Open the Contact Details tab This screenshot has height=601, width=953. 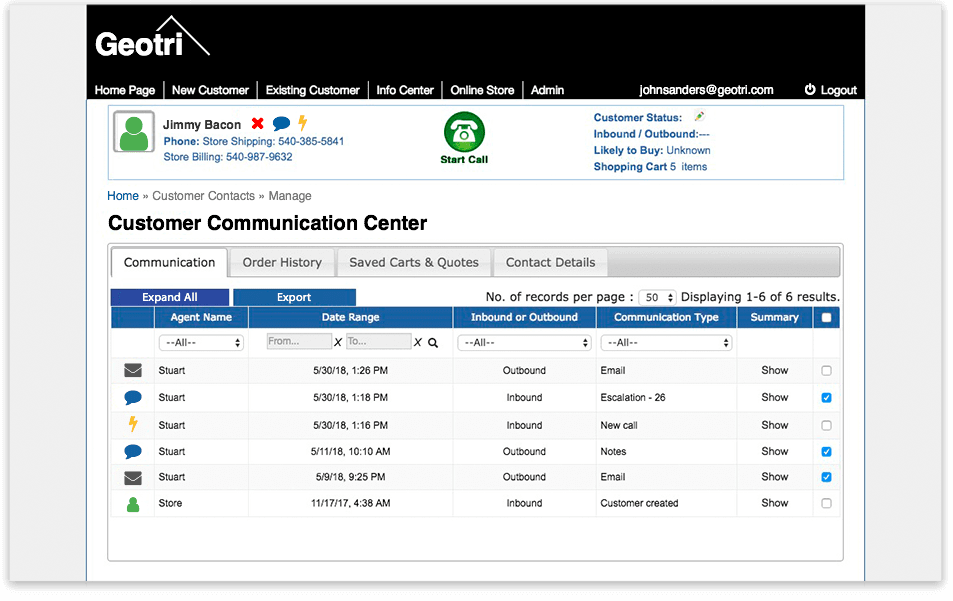tap(551, 263)
